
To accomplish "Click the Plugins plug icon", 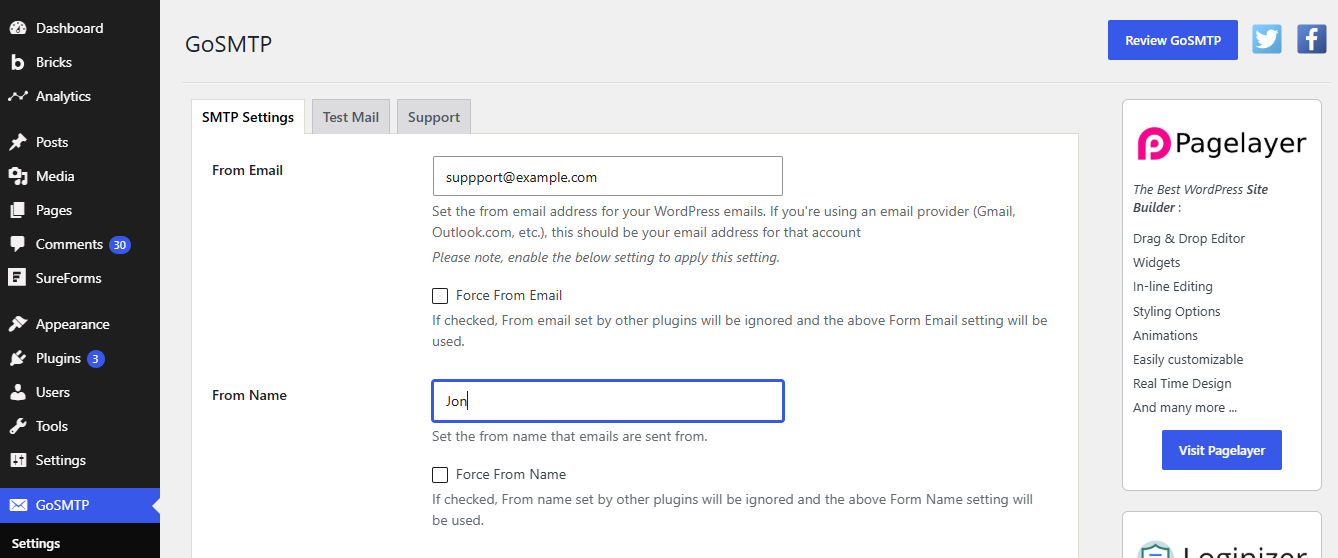I will (18, 358).
